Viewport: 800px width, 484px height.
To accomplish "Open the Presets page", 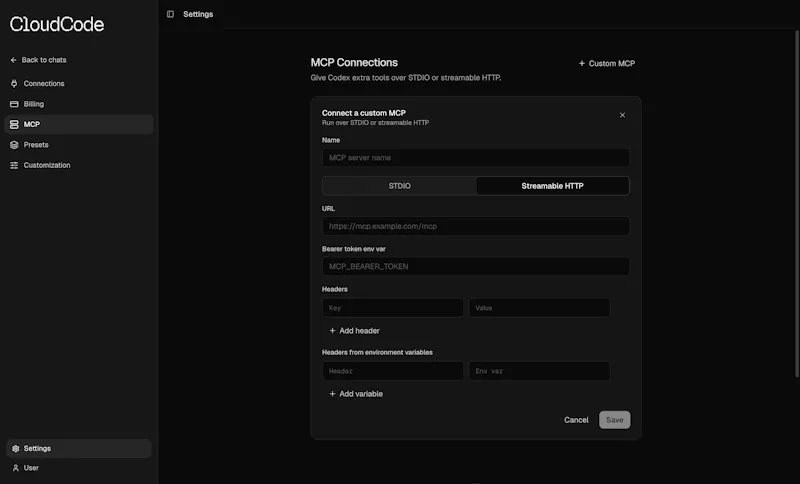I will 79,145.
